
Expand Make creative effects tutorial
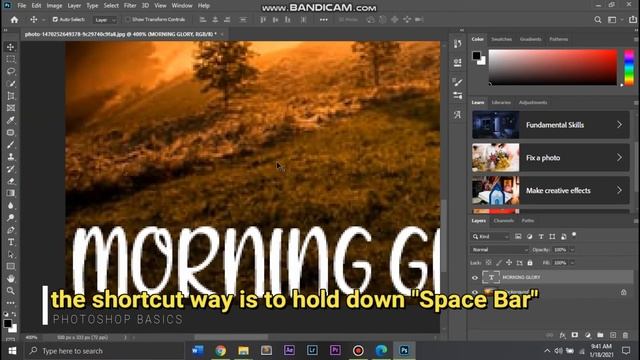(x=551, y=190)
